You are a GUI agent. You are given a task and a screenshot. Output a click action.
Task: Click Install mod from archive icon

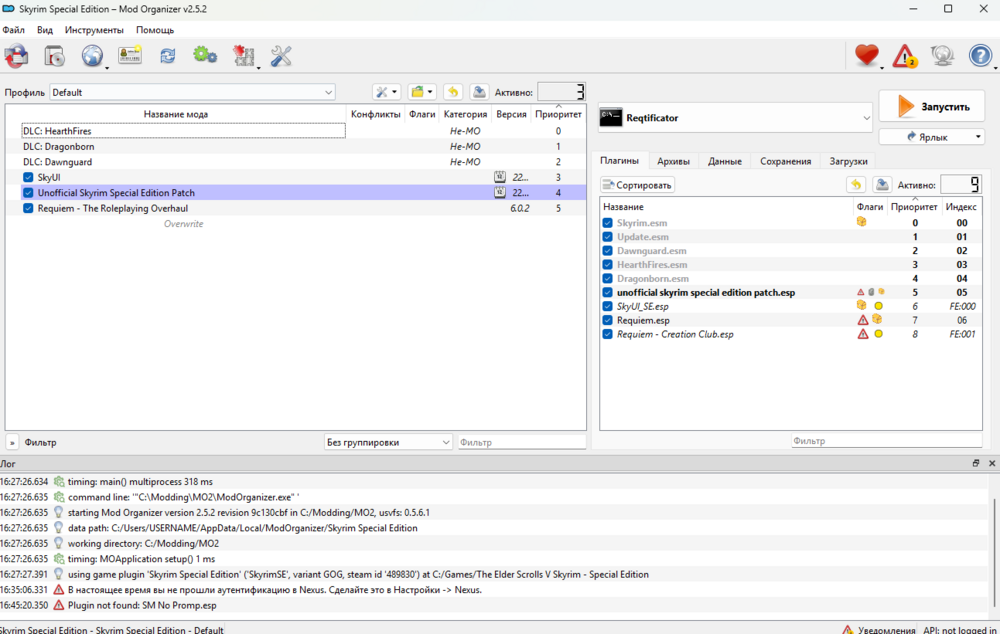click(54, 56)
